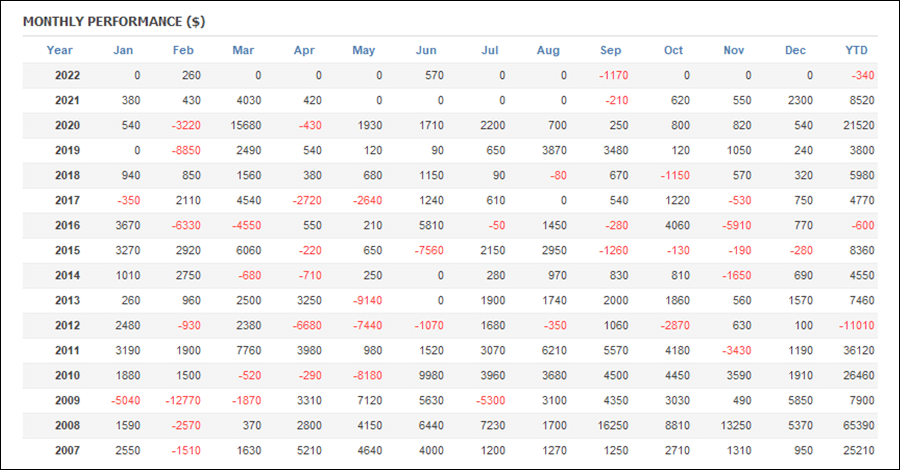
Task: Click the Monthly Performance ($) heading
Action: coord(114,22)
